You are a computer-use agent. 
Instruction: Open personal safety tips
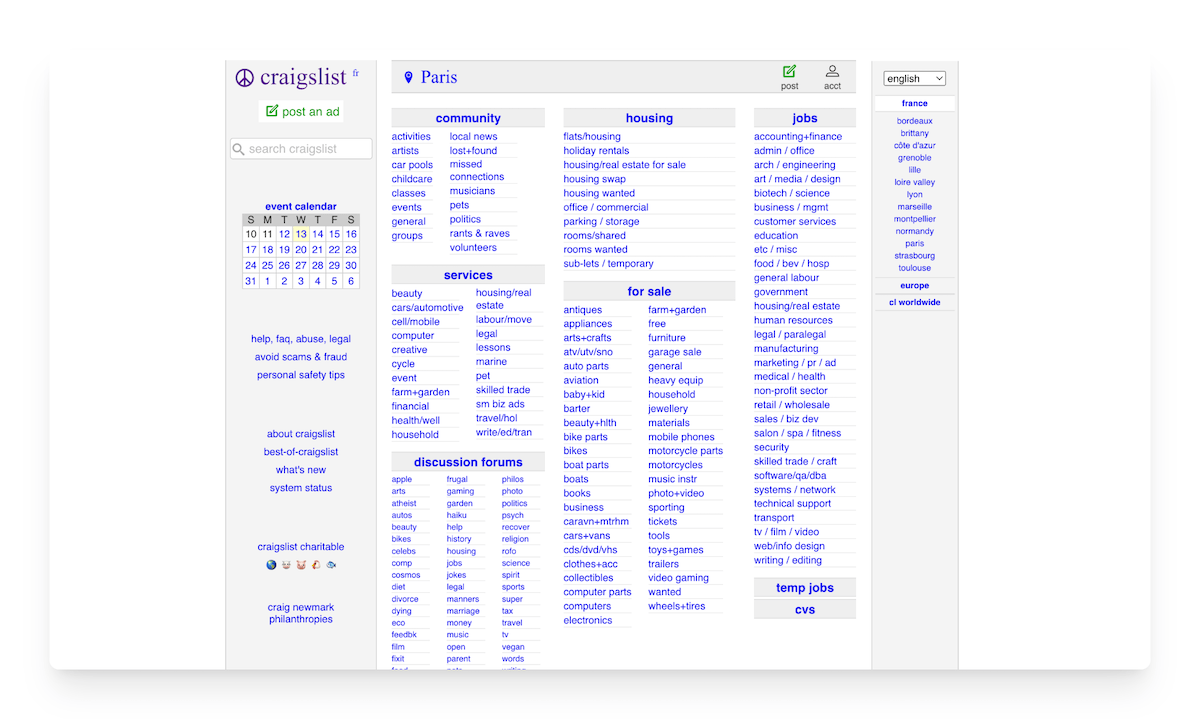[x=301, y=375]
